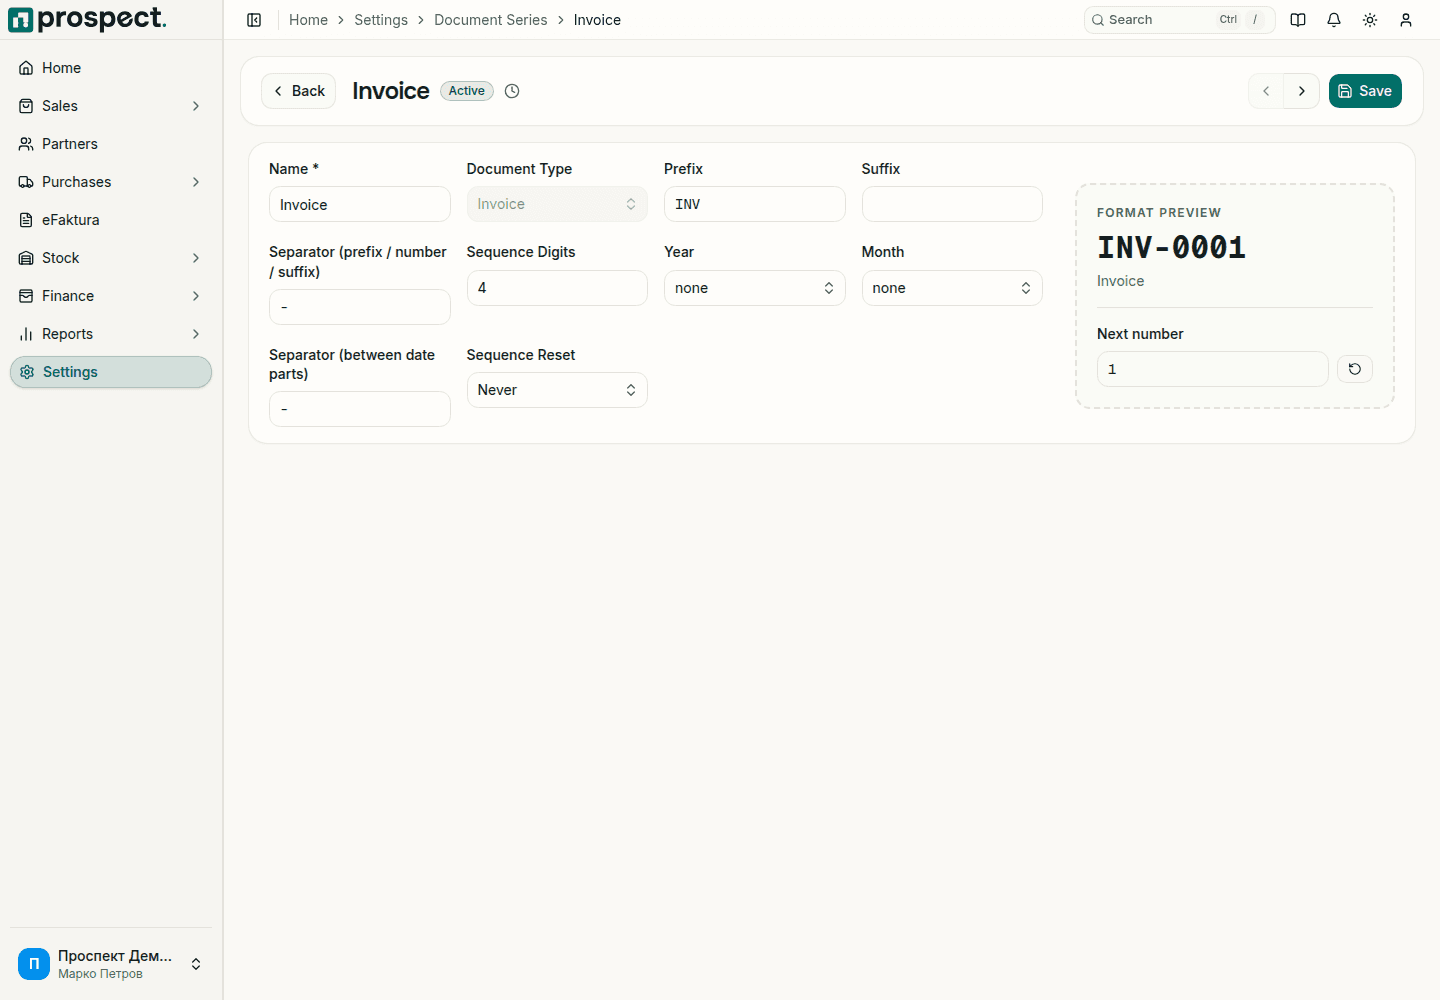
Task: Expand the Stock menu
Action: 111,258
